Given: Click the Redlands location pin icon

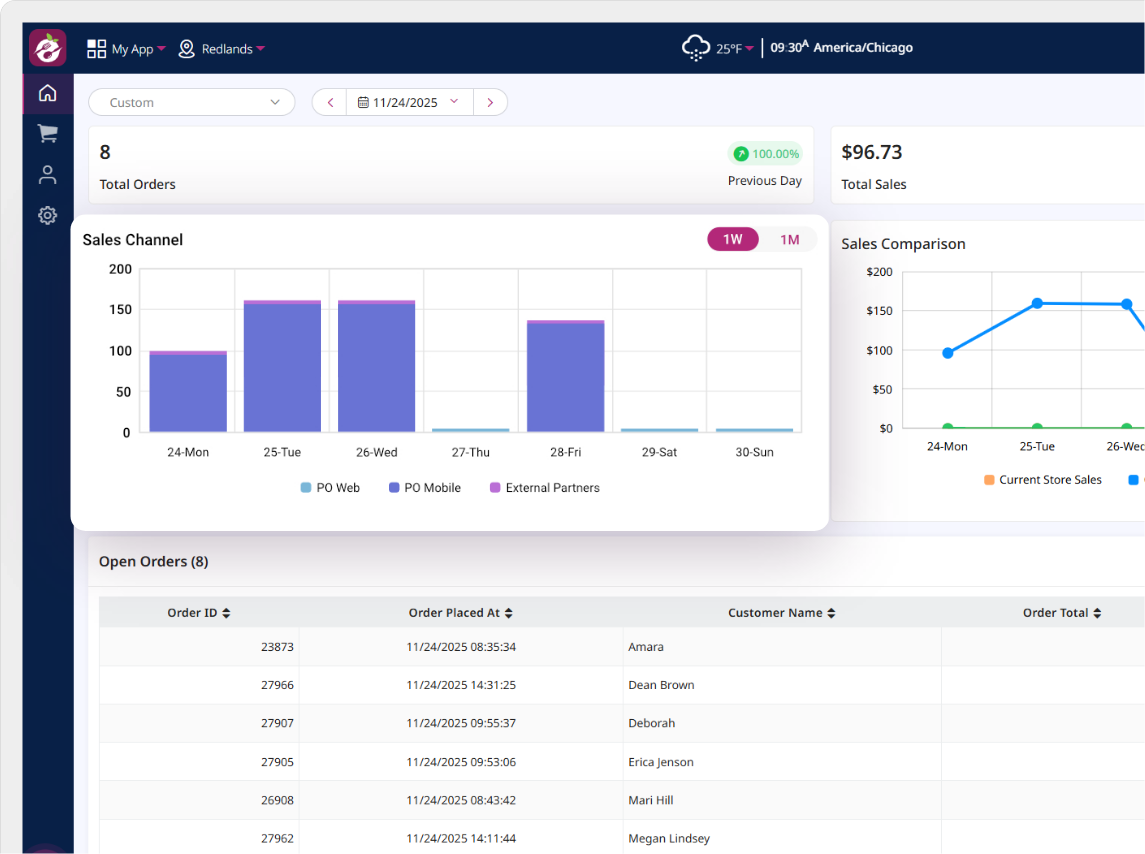Looking at the screenshot, I should point(187,49).
